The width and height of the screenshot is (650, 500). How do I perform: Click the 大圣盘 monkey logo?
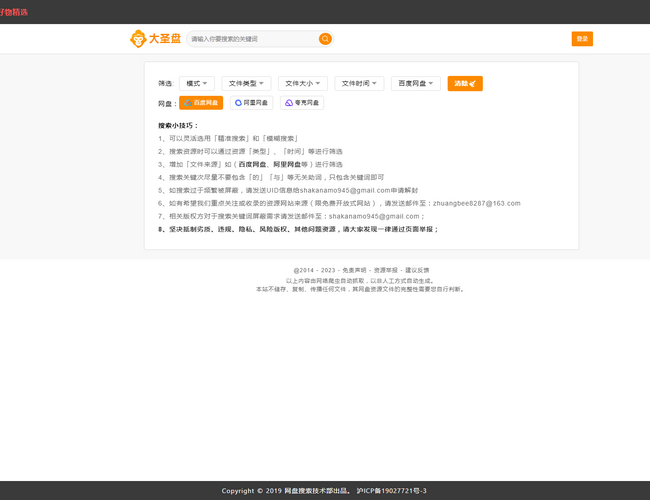pos(137,39)
